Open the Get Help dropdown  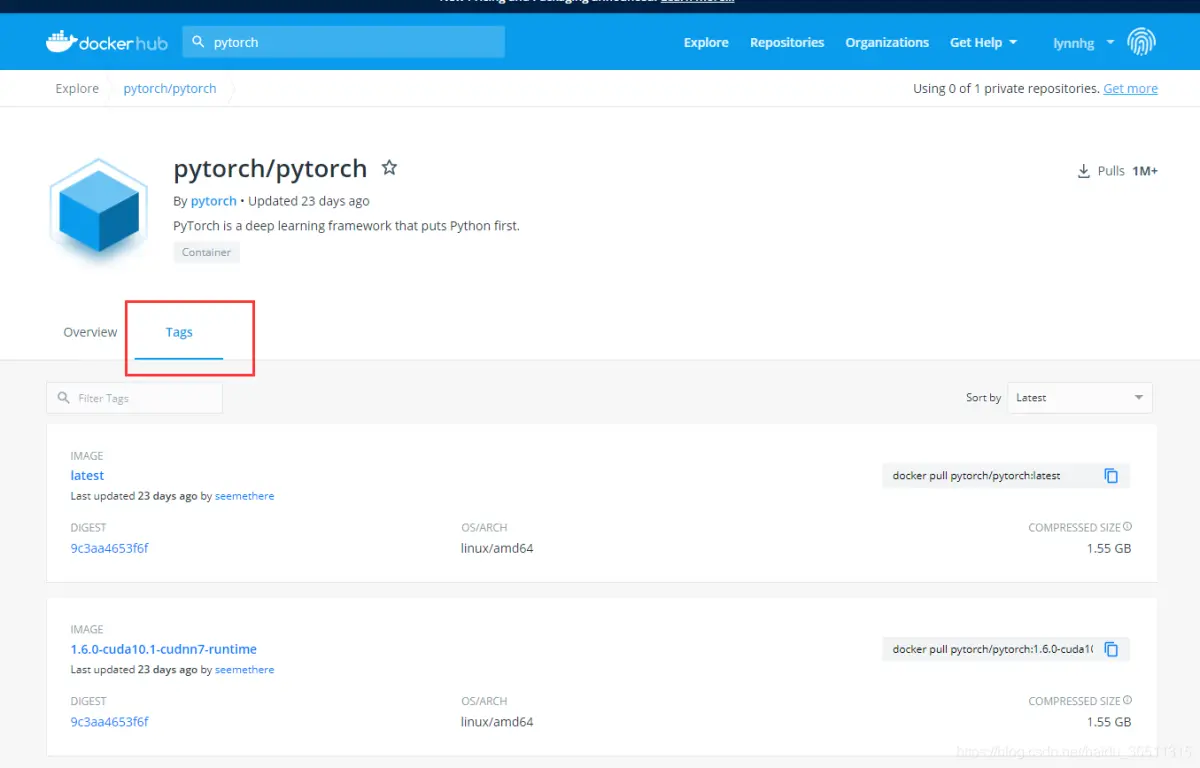983,42
